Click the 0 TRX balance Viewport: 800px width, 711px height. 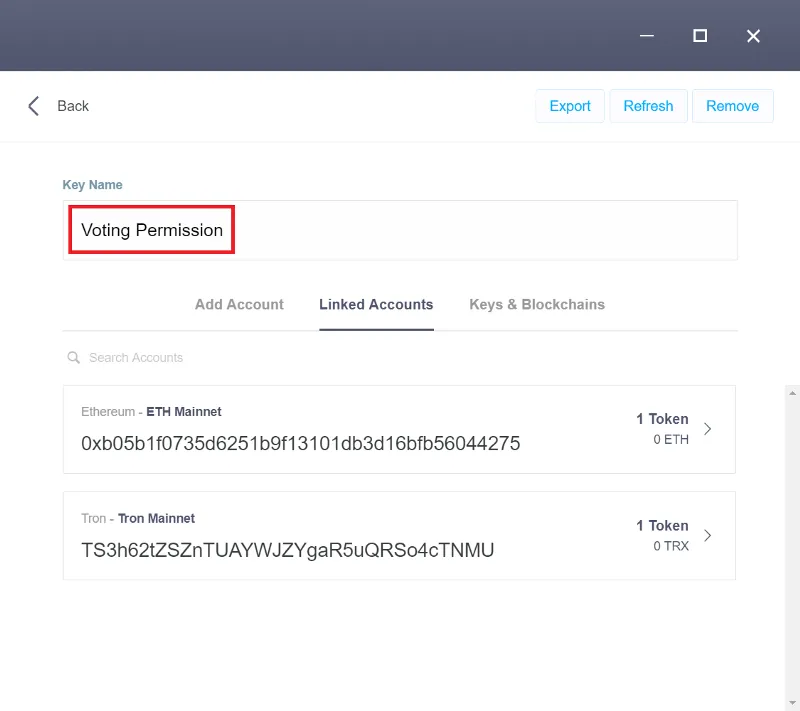coord(671,546)
